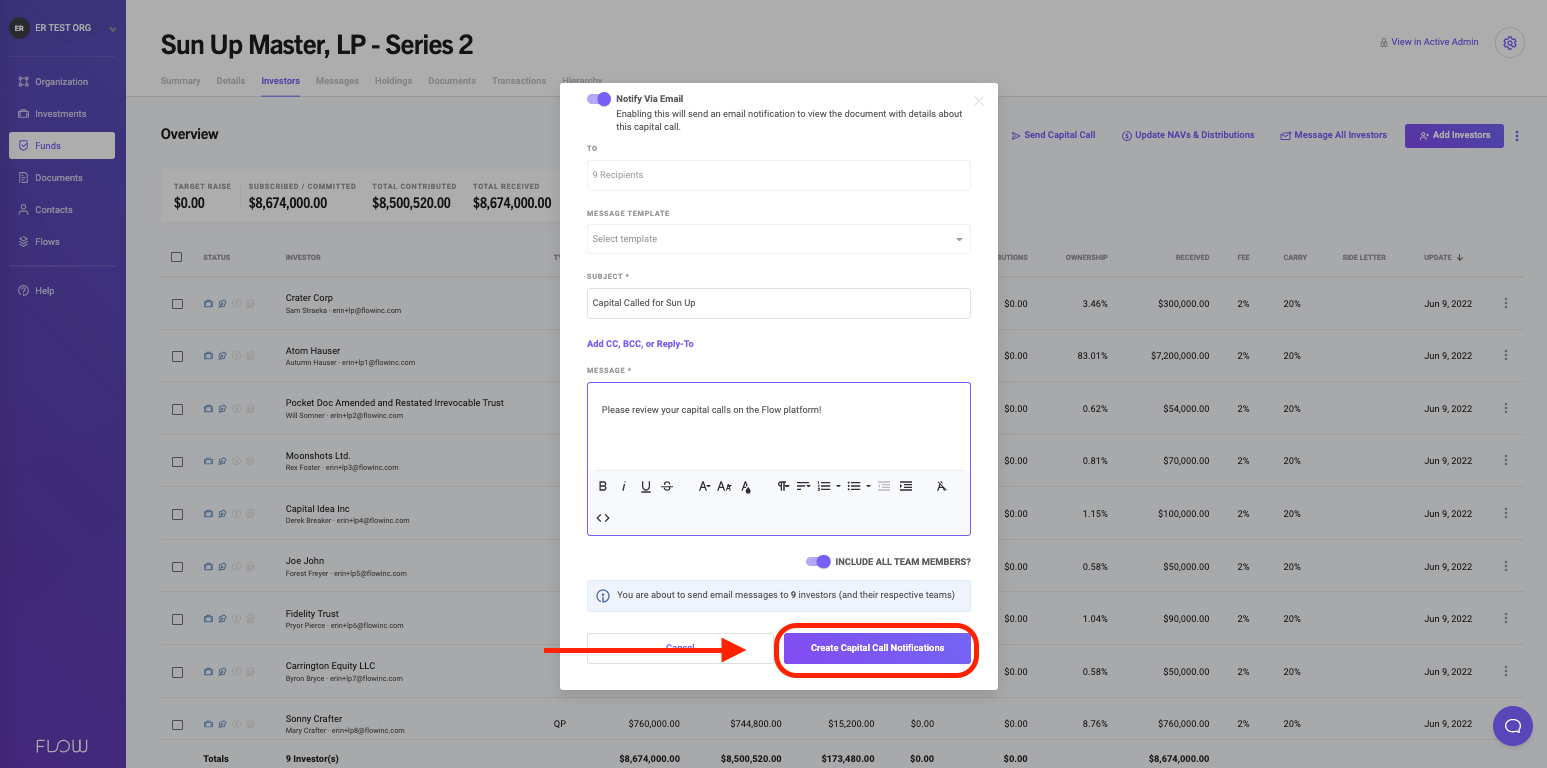This screenshot has height=768, width=1547.
Task: Select the underline formatting icon
Action: (x=646, y=486)
